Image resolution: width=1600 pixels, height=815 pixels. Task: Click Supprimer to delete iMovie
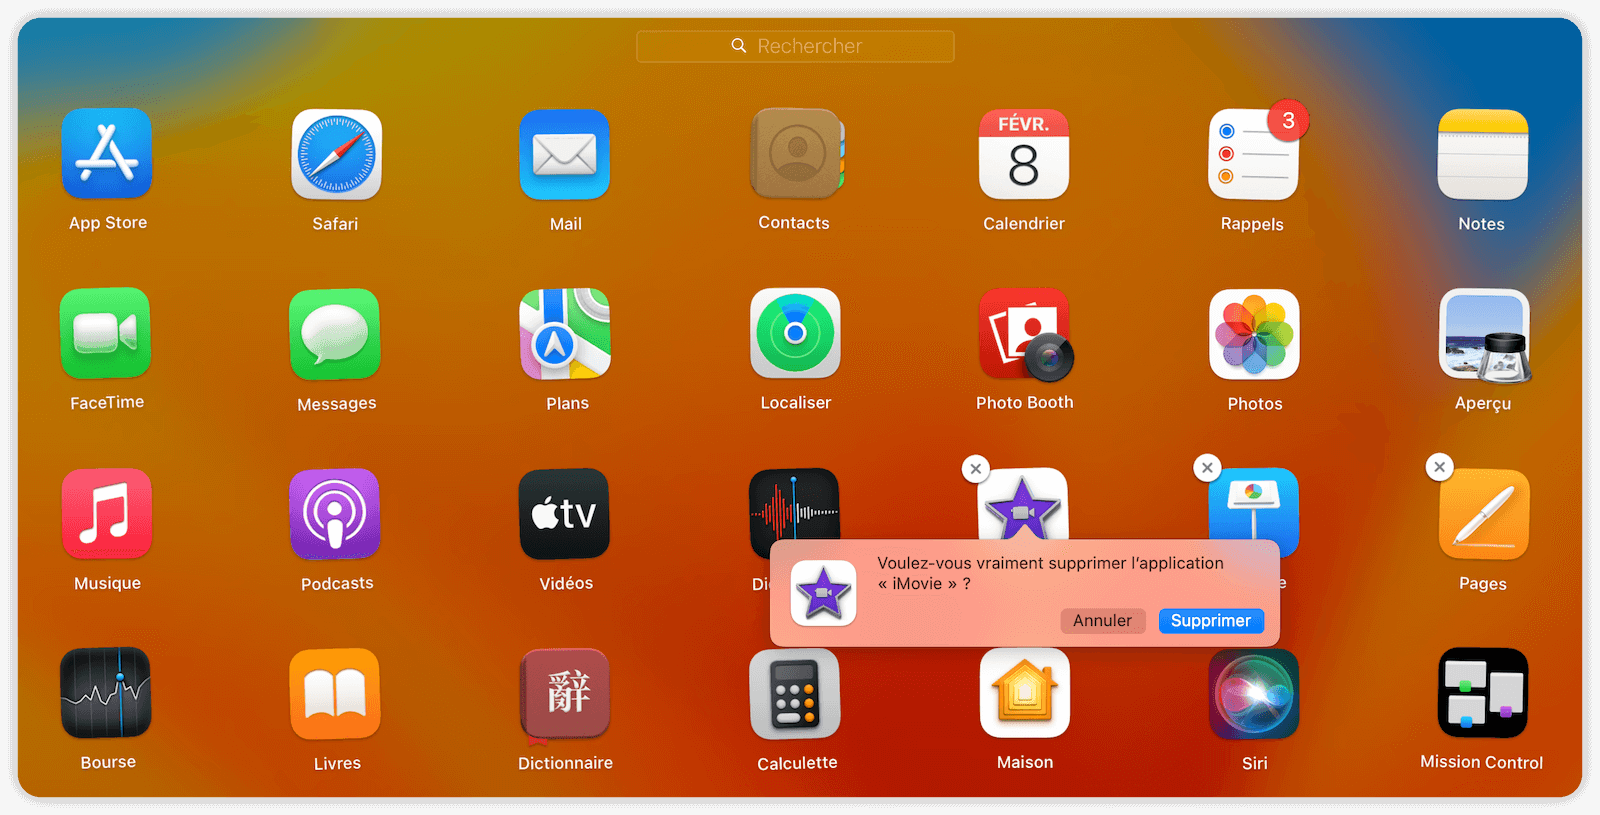point(1211,621)
